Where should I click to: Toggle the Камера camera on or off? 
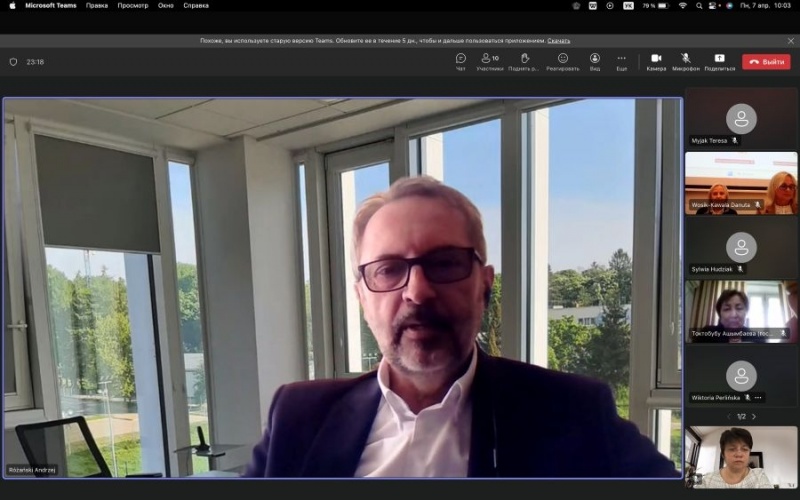pyautogui.click(x=656, y=61)
